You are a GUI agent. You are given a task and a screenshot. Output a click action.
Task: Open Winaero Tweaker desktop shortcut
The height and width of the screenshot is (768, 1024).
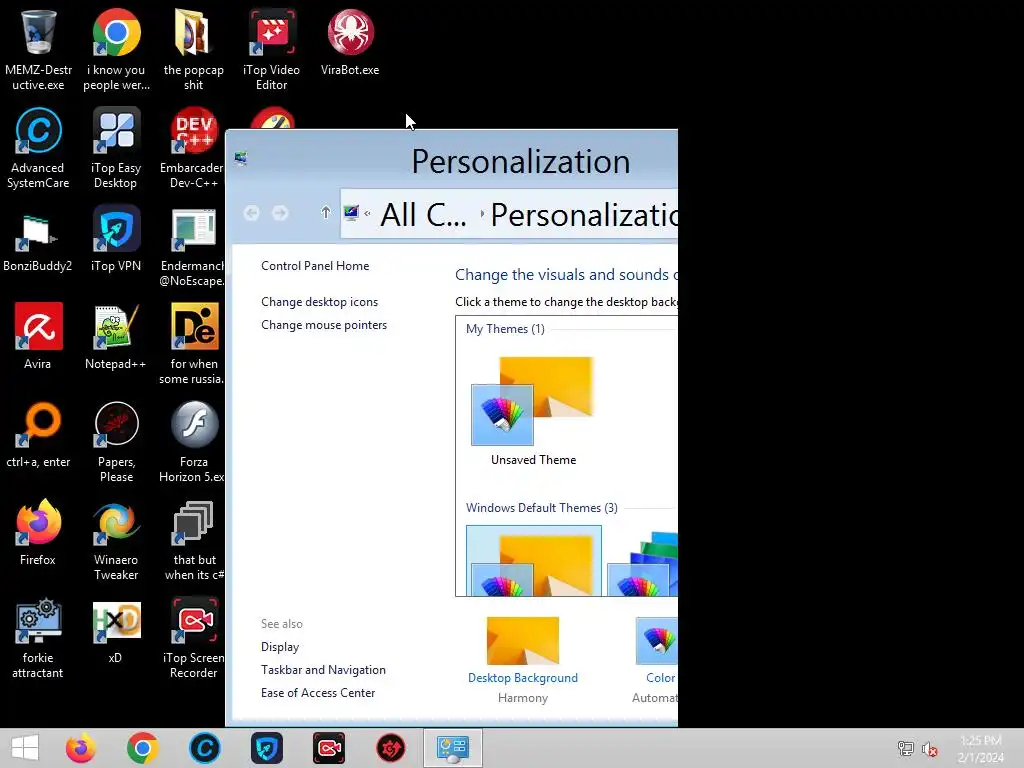(116, 540)
